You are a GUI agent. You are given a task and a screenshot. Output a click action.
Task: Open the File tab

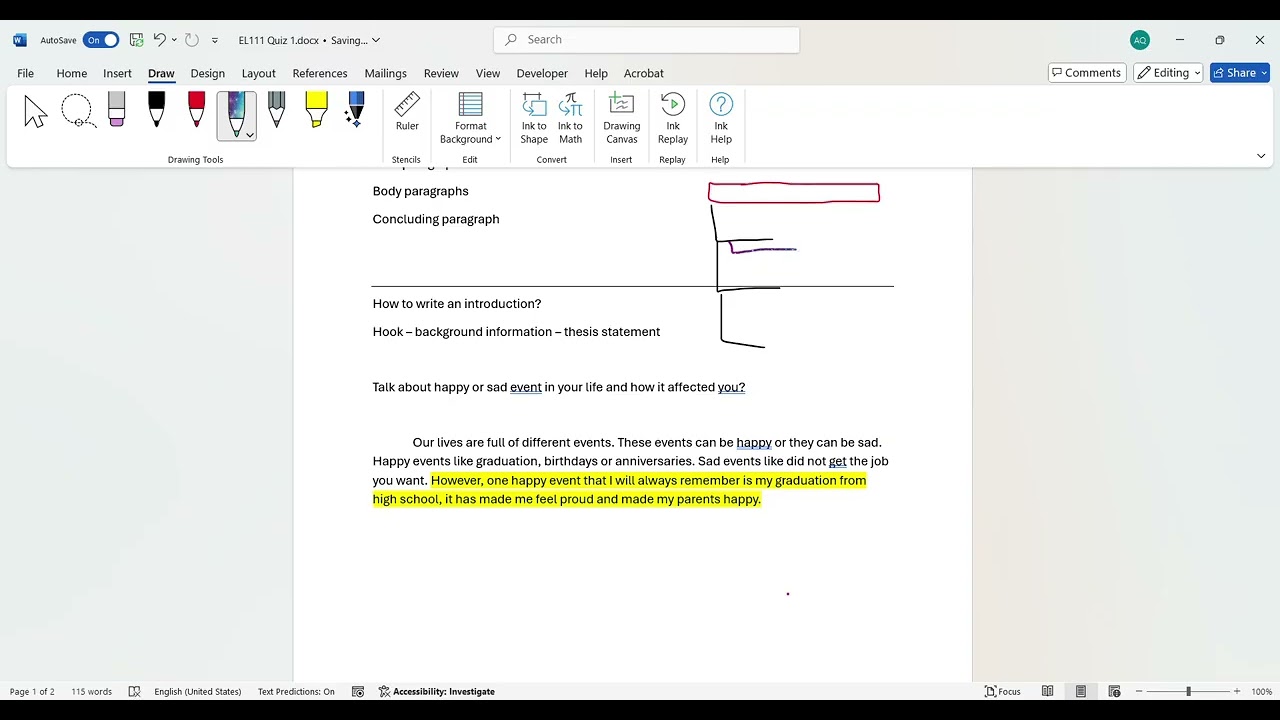[25, 73]
